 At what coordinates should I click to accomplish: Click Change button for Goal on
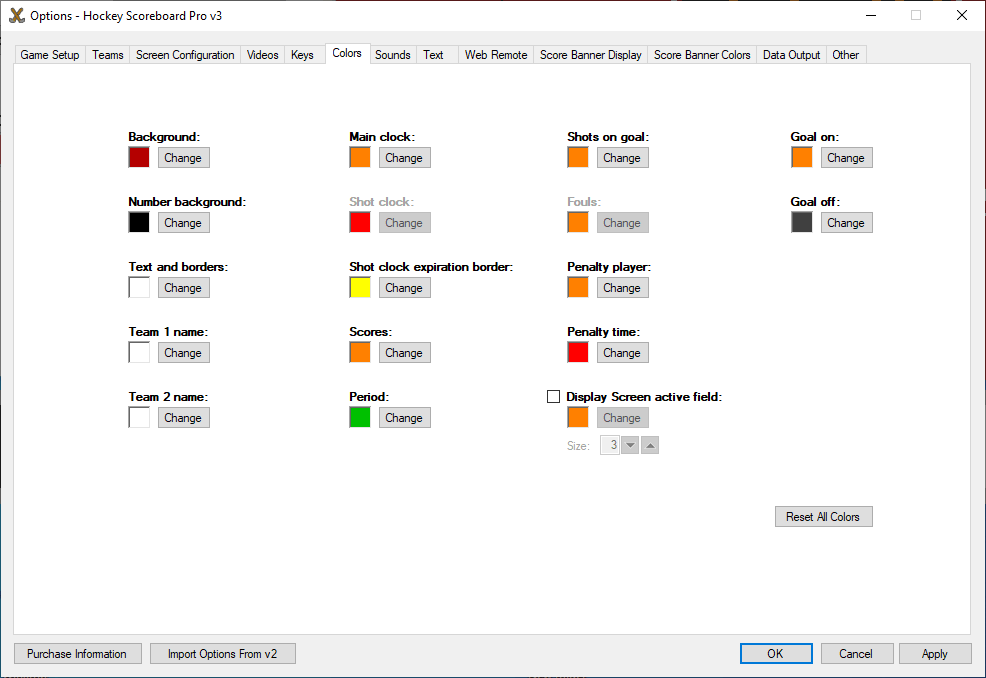tap(846, 157)
